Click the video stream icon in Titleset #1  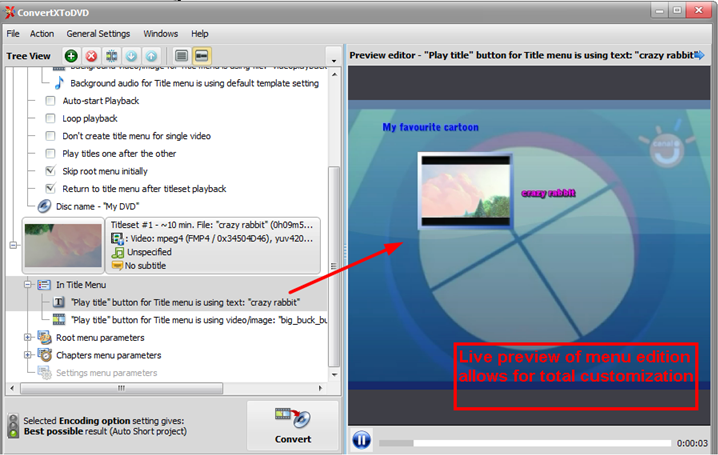click(117, 238)
